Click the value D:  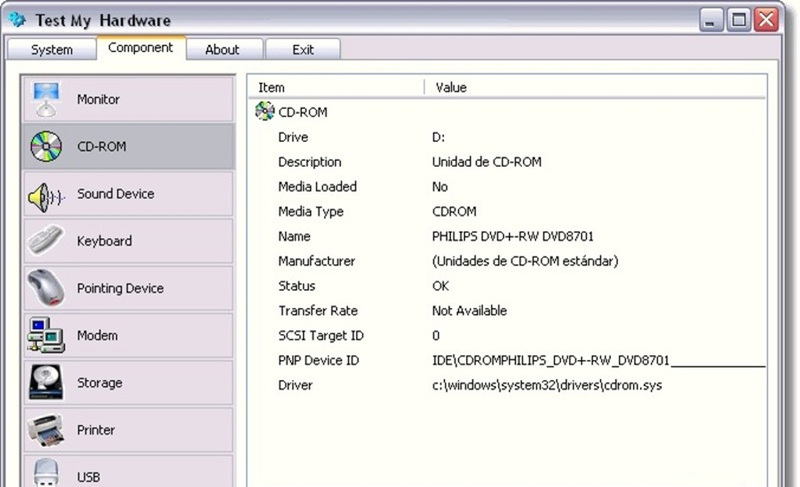click(438, 137)
